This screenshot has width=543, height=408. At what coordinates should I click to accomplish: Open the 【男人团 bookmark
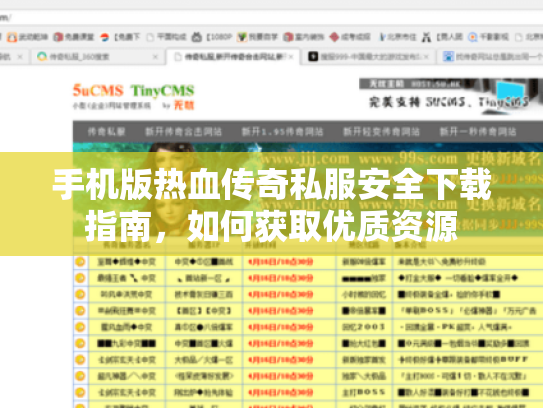point(442,37)
